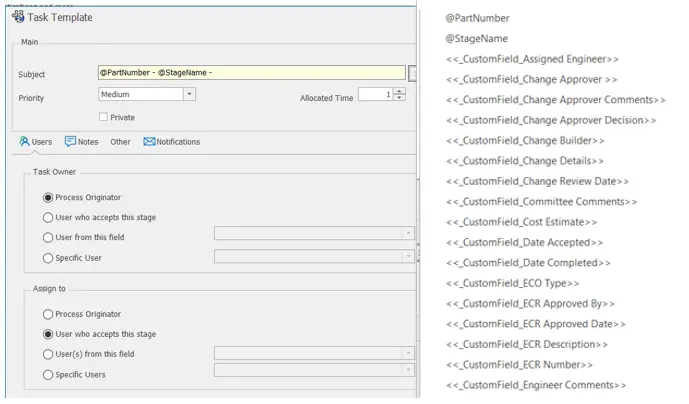689x404 pixels.
Task: Select User from this field under Task Owner
Action: click(x=49, y=237)
